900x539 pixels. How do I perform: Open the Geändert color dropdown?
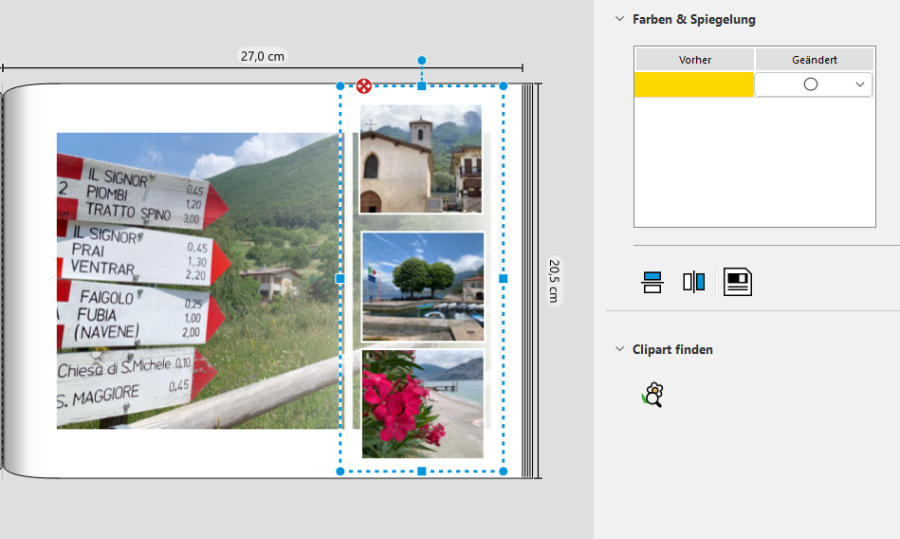pyautogui.click(x=813, y=84)
